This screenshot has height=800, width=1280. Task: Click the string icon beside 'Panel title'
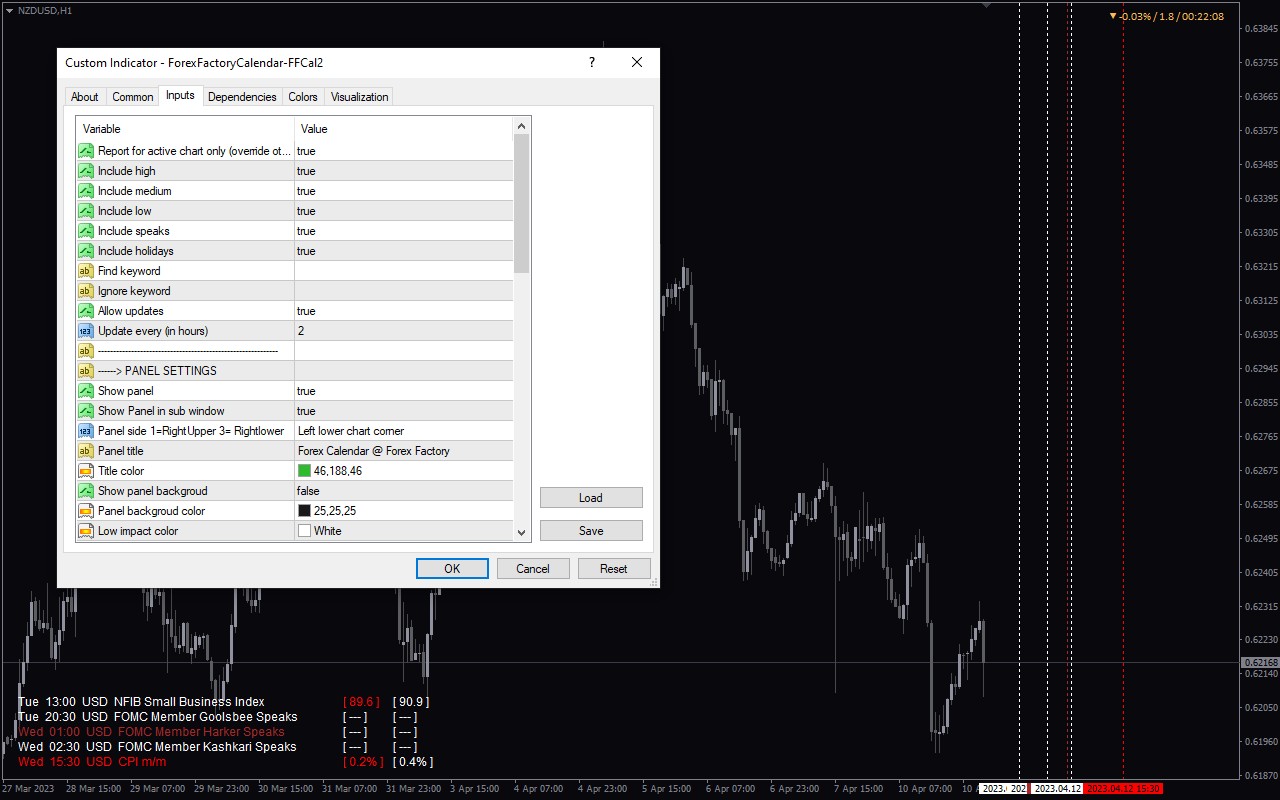[86, 451]
